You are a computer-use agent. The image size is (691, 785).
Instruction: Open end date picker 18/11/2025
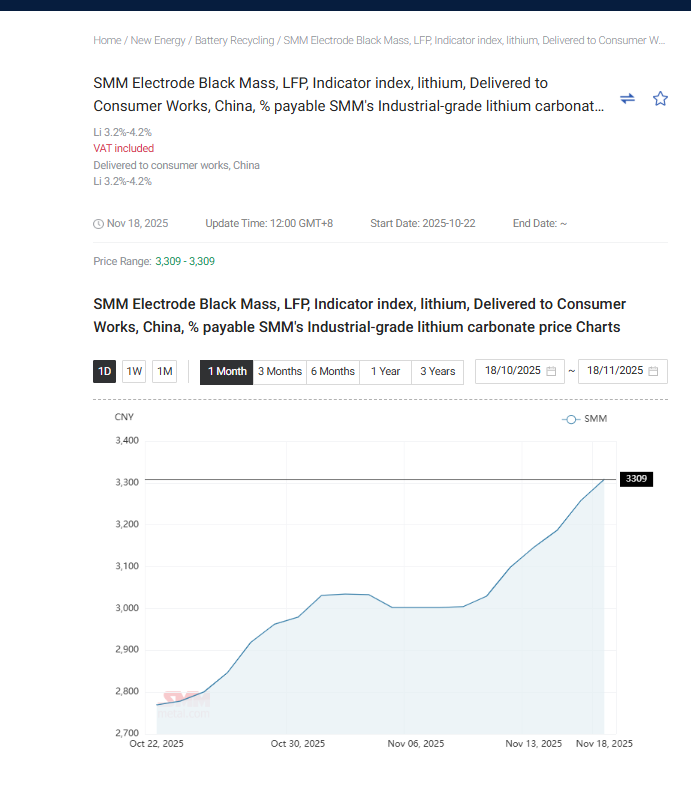[614, 371]
